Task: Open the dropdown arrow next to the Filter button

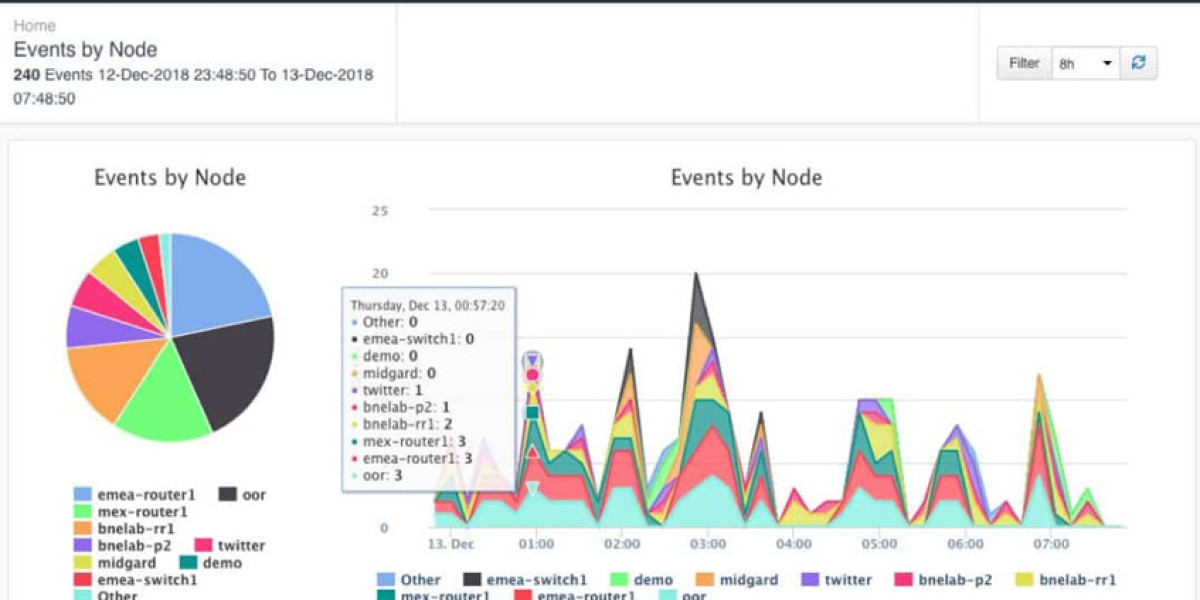Action: tap(1107, 62)
